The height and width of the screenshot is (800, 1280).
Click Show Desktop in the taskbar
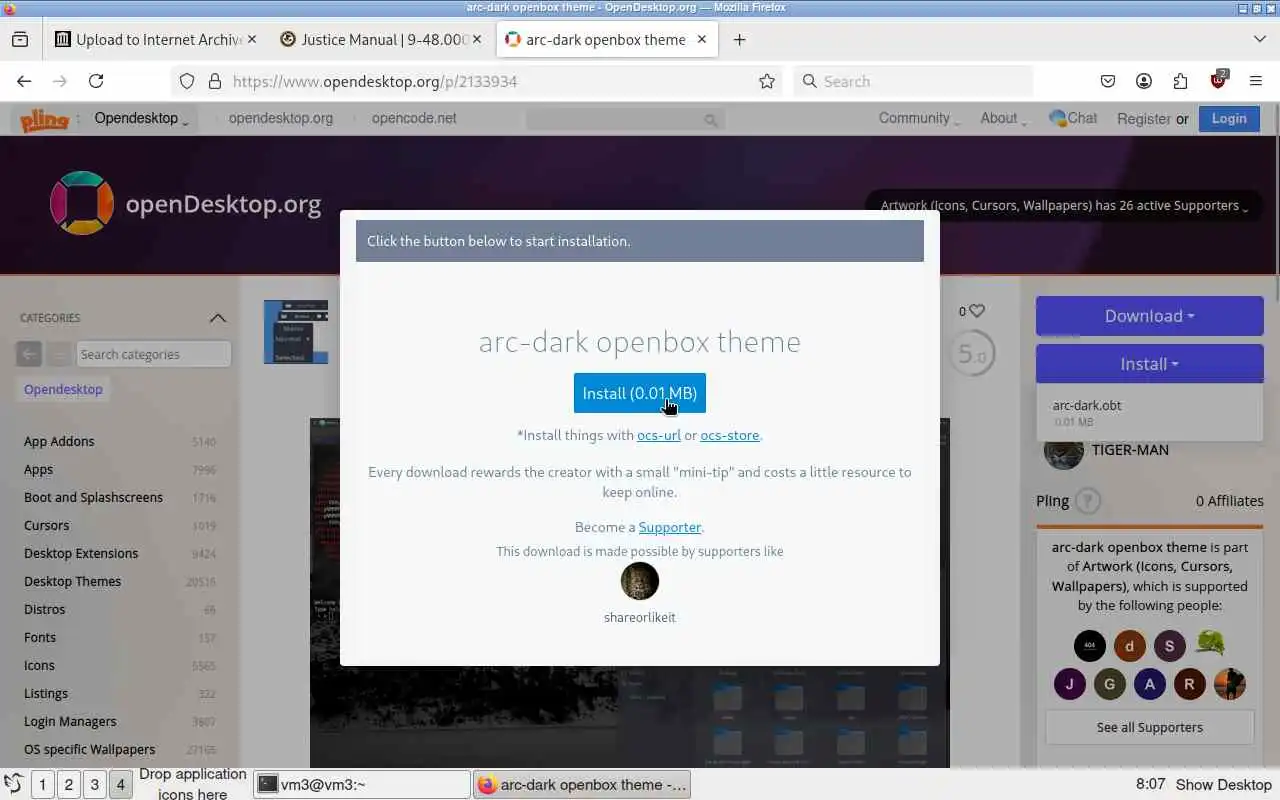pos(1223,785)
